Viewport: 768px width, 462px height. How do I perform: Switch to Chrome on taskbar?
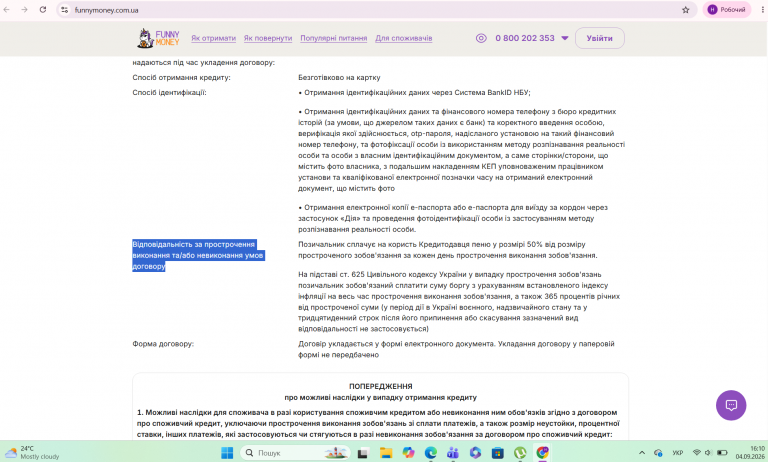coord(542,453)
